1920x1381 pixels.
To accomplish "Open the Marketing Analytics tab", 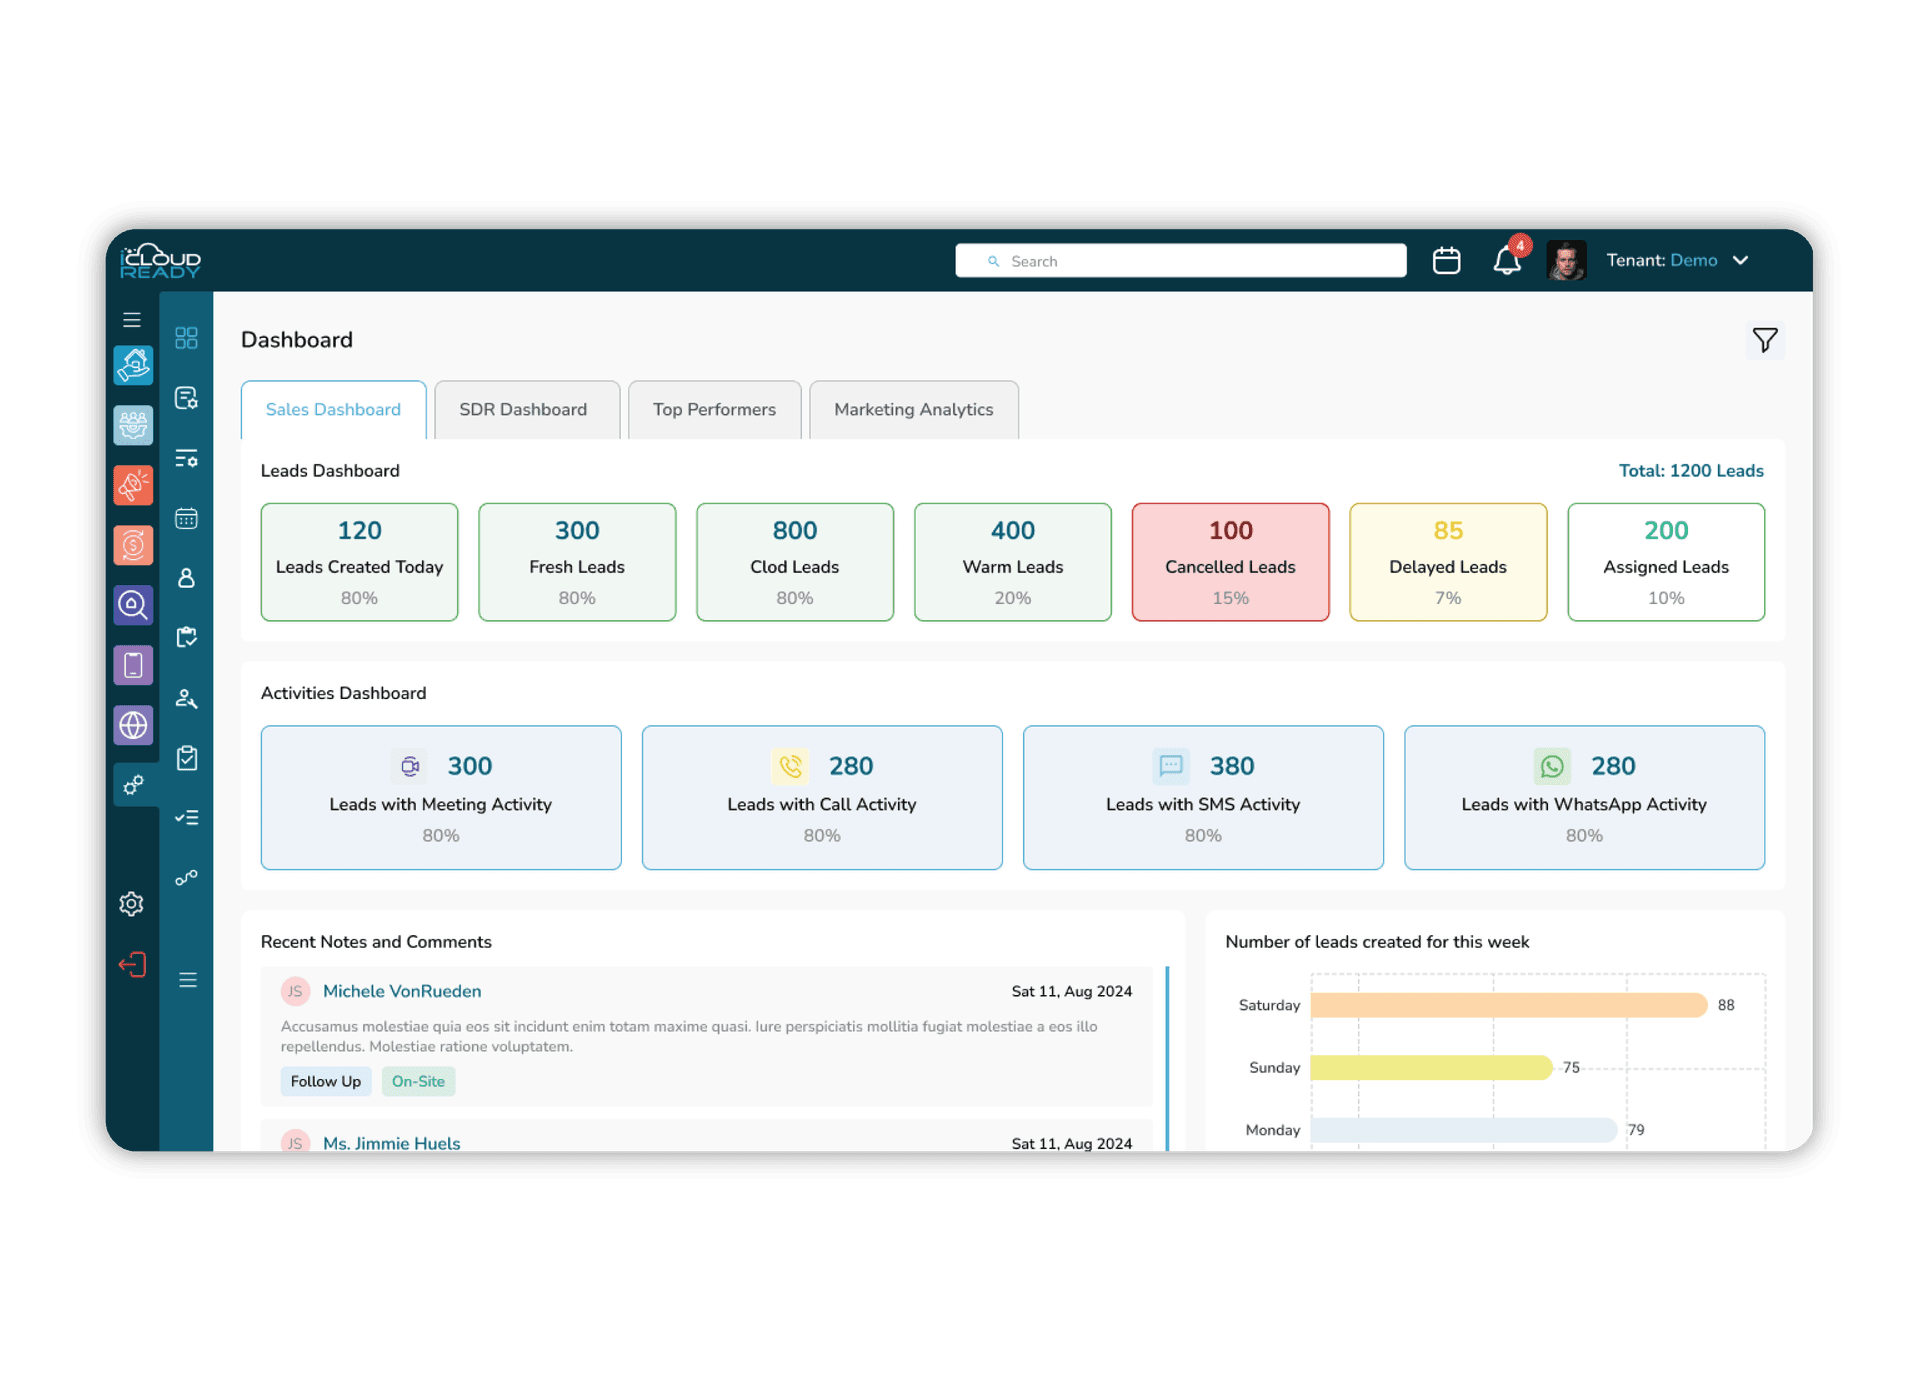I will (913, 409).
